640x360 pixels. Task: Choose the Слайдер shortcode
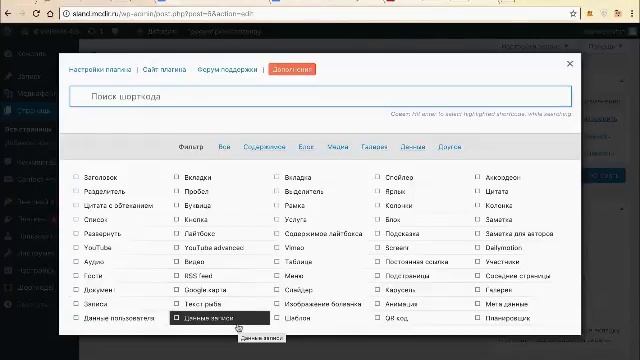tap(298, 290)
